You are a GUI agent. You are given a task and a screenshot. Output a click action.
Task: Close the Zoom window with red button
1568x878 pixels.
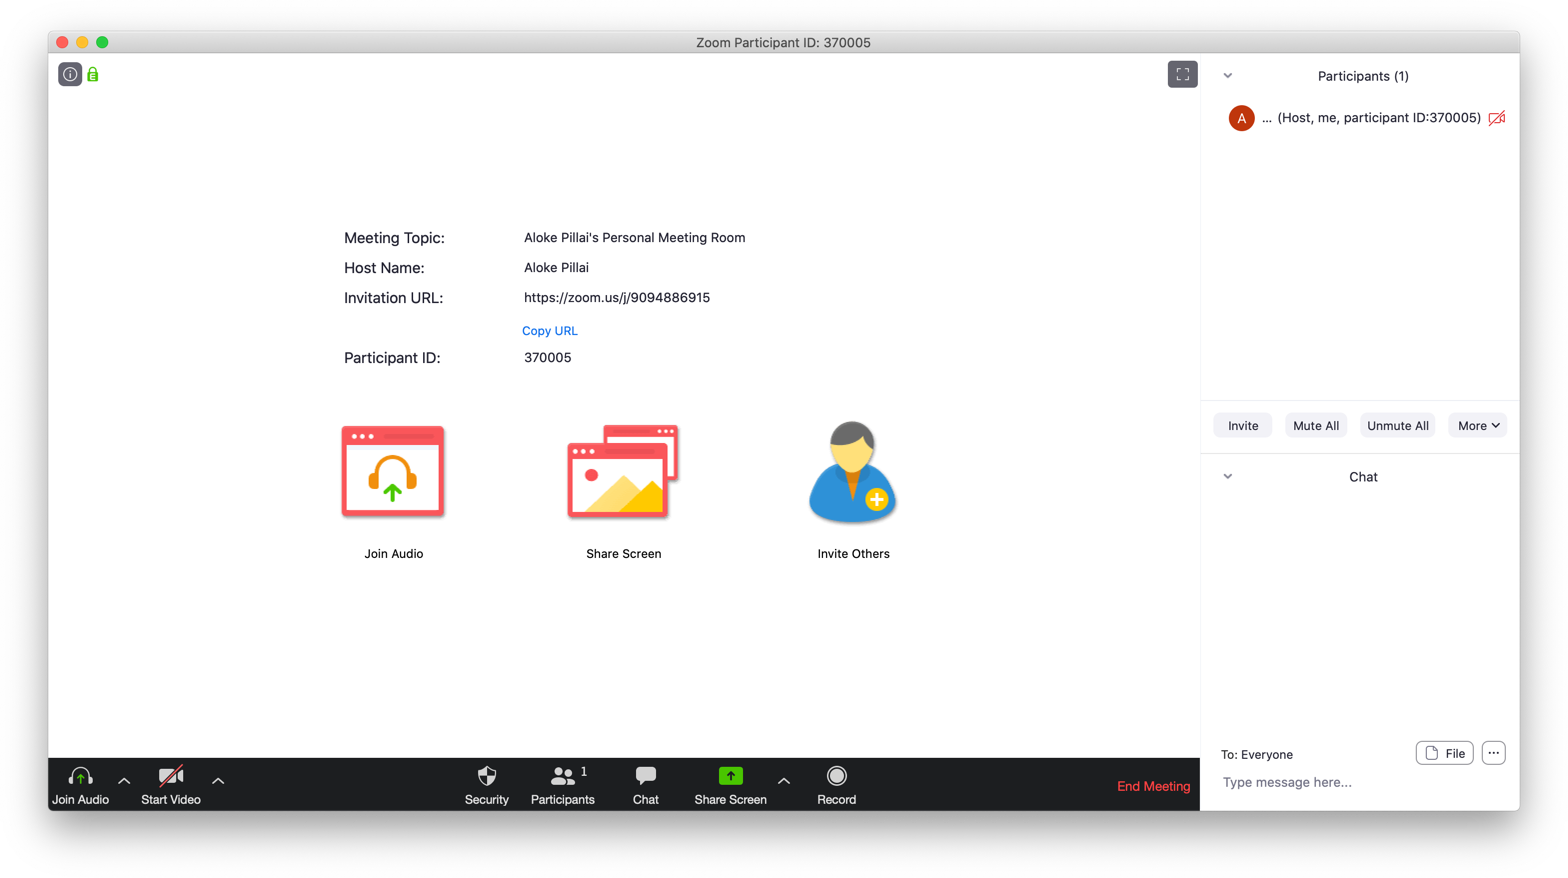(x=62, y=42)
